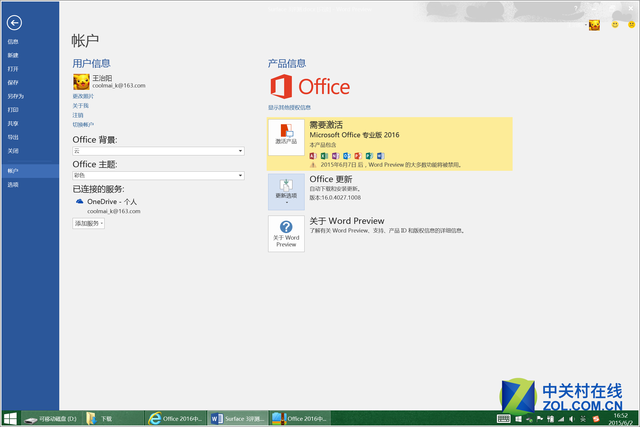Click the Excel icon in product list
Viewport: 640px width, 427px height.
[324, 156]
